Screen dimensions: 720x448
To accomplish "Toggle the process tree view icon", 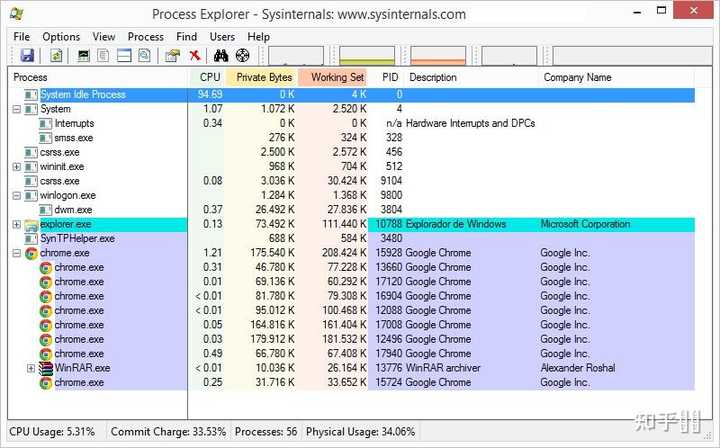I will (103, 56).
